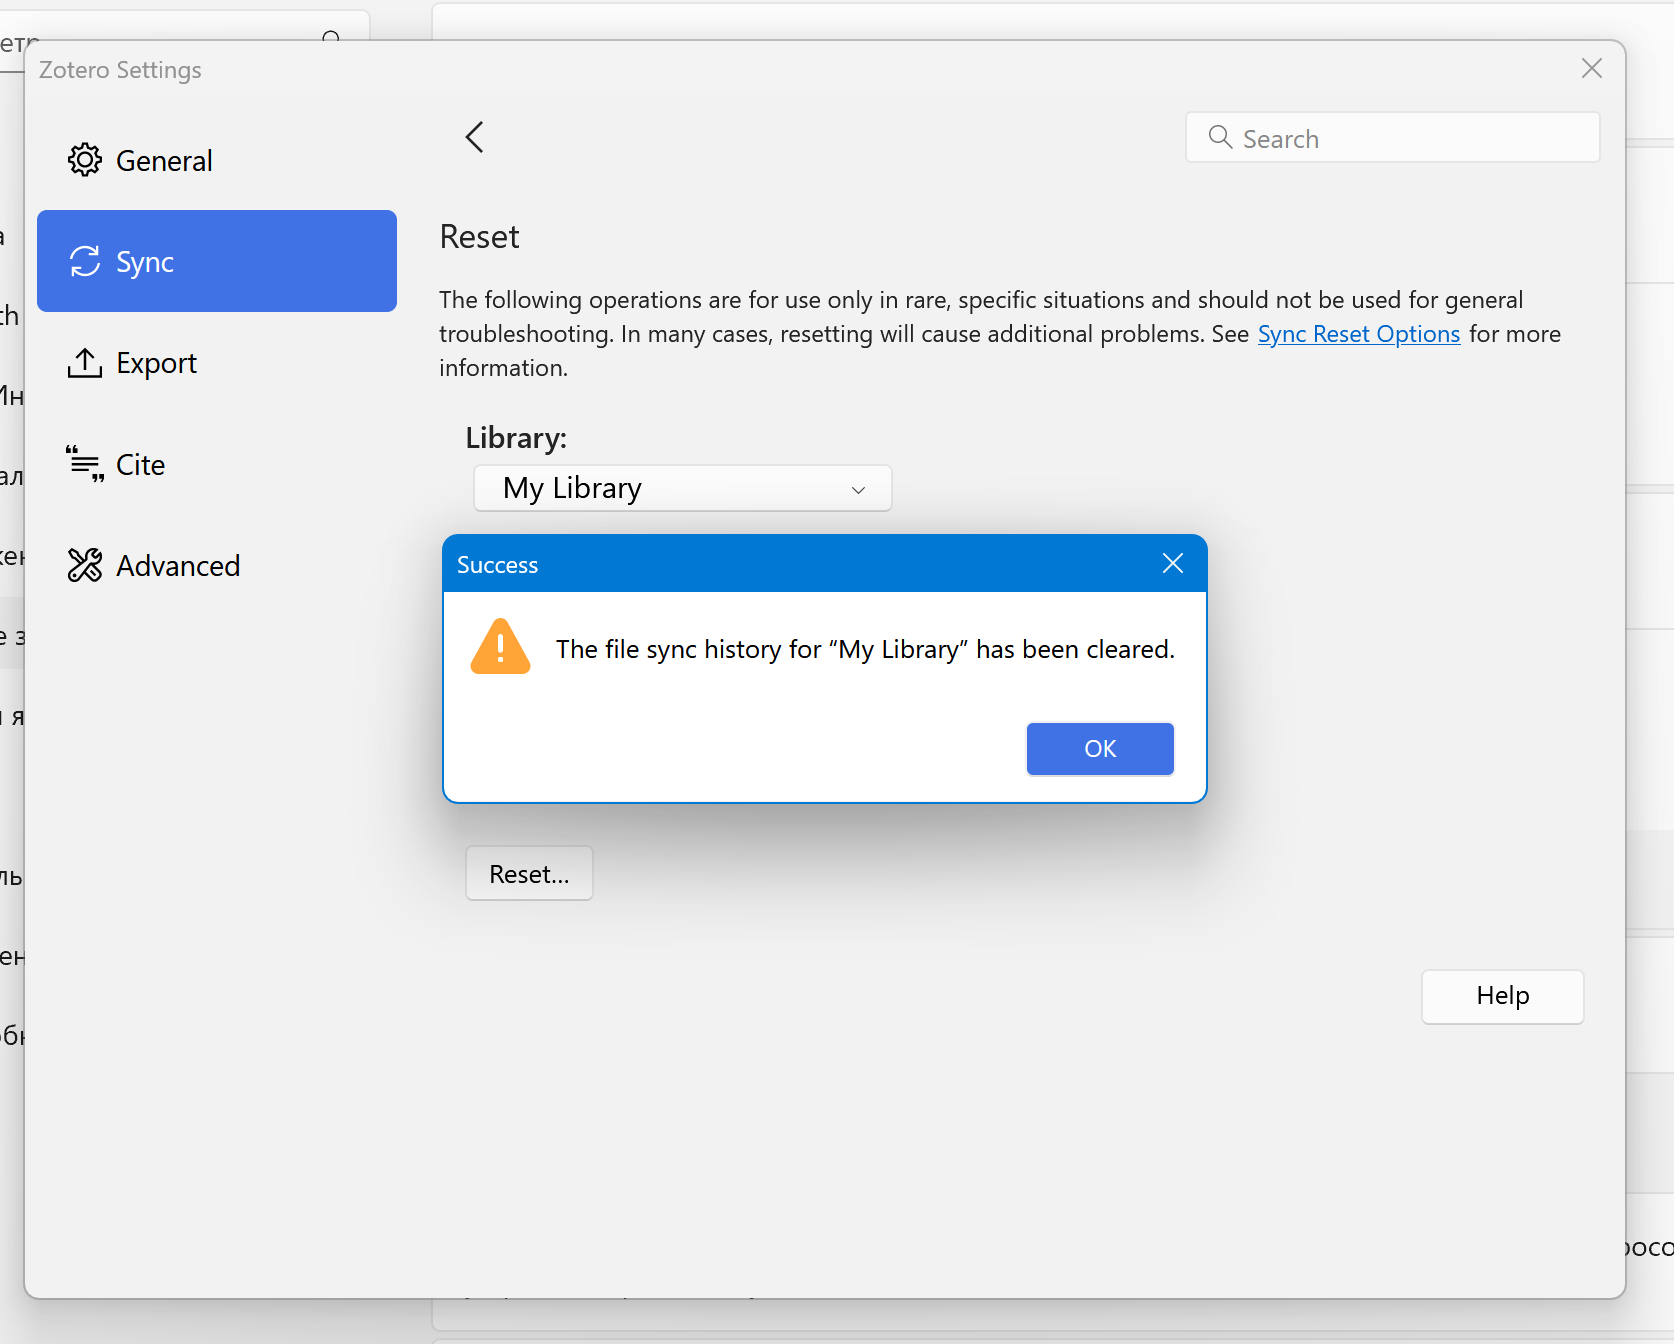Click the sync arrows icon
Viewport: 1674px width, 1344px height.
85,261
